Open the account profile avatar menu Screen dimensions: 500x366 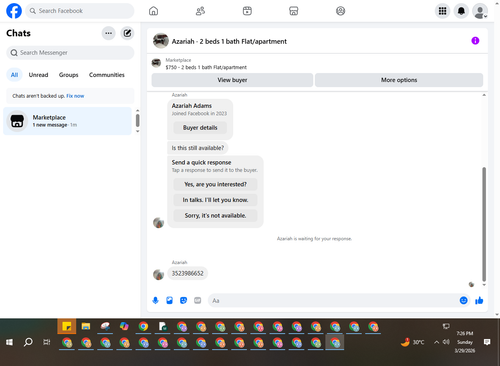(480, 11)
